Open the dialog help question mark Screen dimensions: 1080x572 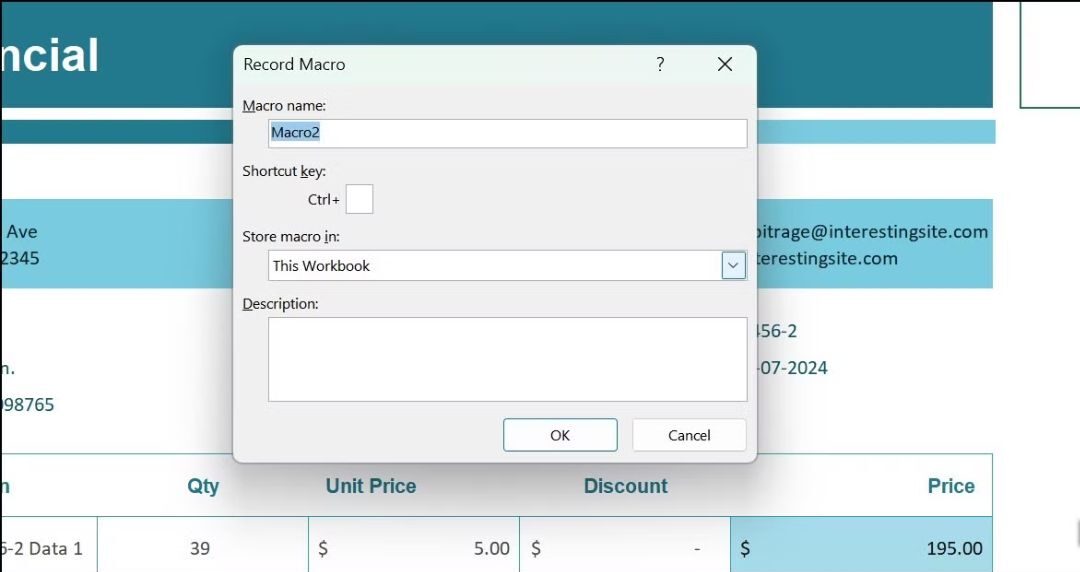pos(660,64)
